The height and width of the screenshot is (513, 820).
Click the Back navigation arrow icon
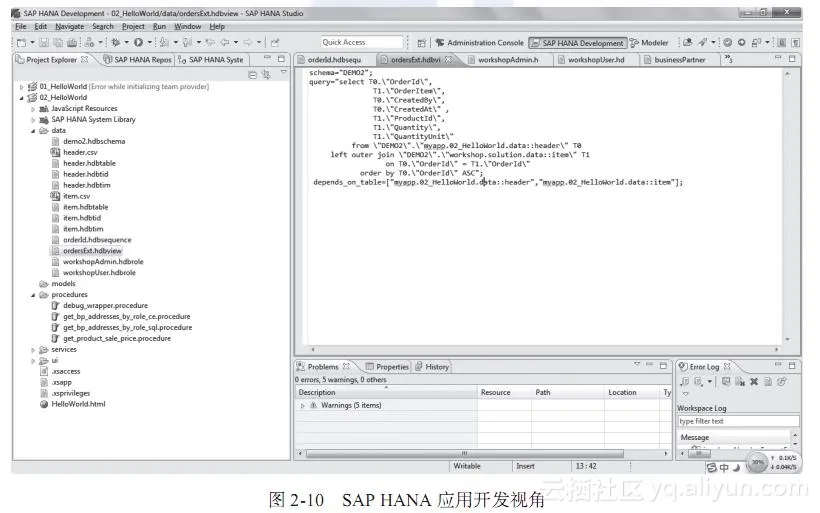[x=225, y=43]
